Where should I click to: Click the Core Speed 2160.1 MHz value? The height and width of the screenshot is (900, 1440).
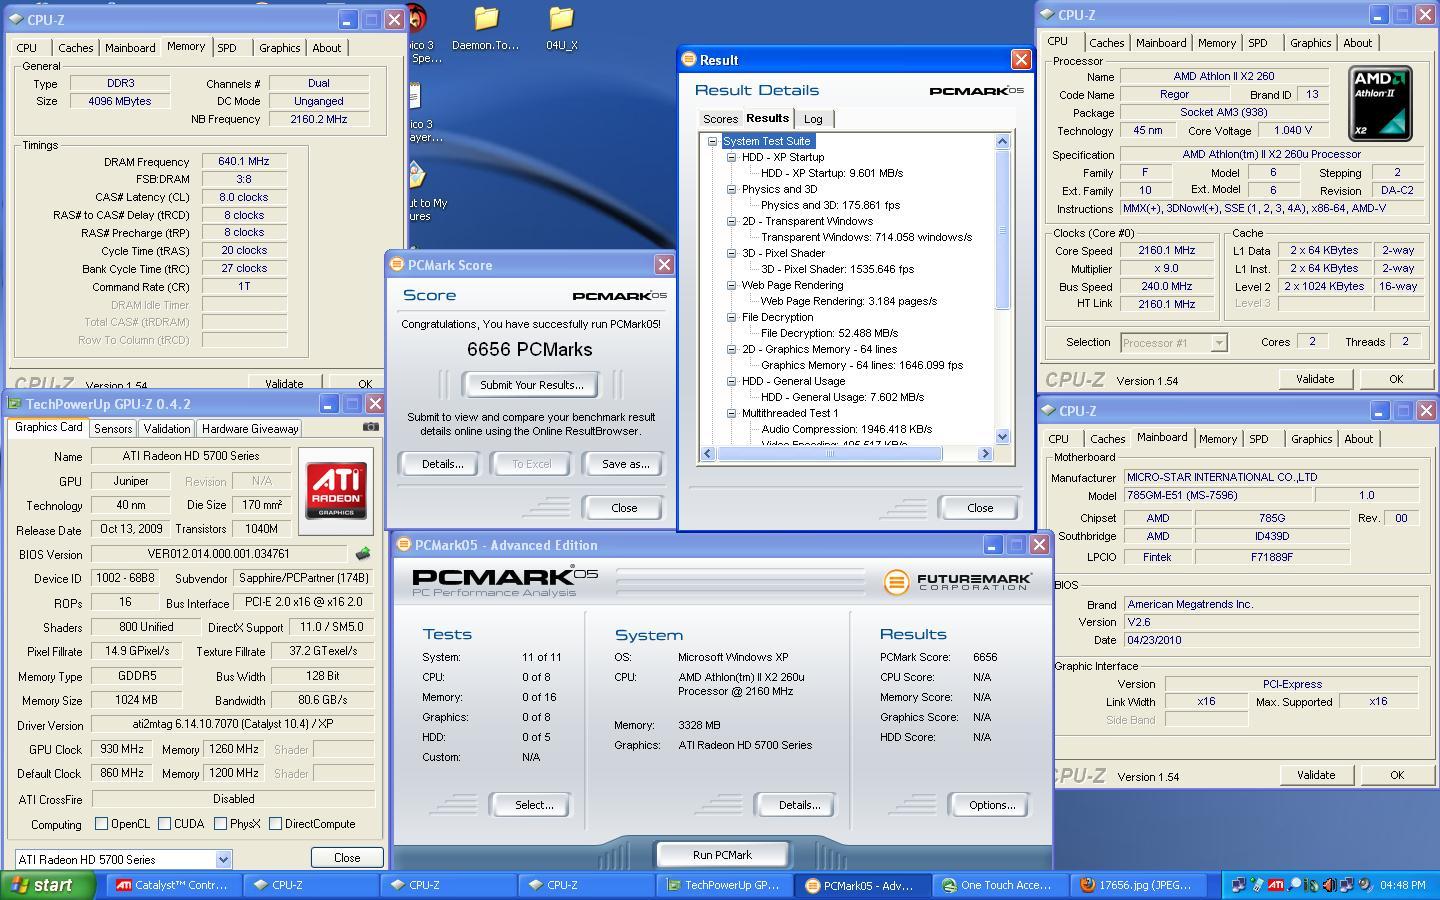coord(1167,251)
